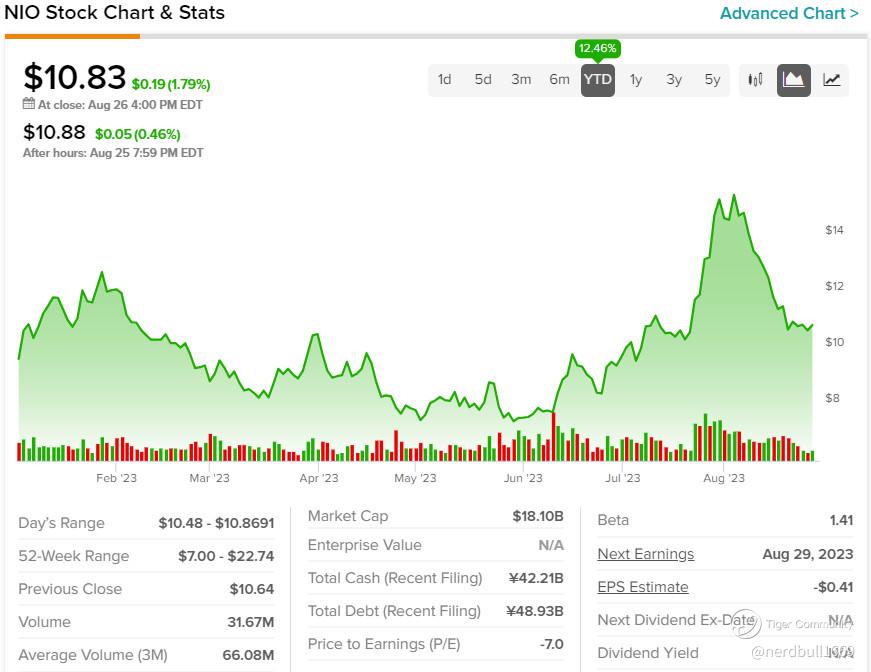
Task: Click the Total Debt value ¥48.93B
Action: click(x=534, y=611)
